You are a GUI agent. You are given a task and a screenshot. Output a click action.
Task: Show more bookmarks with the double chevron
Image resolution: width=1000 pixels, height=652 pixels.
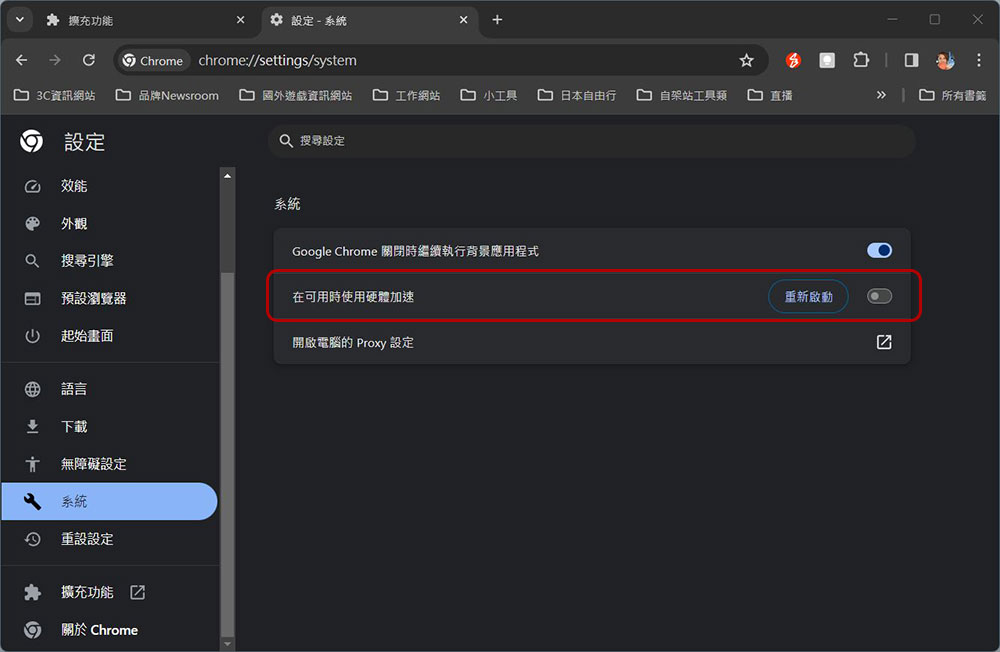pos(881,95)
